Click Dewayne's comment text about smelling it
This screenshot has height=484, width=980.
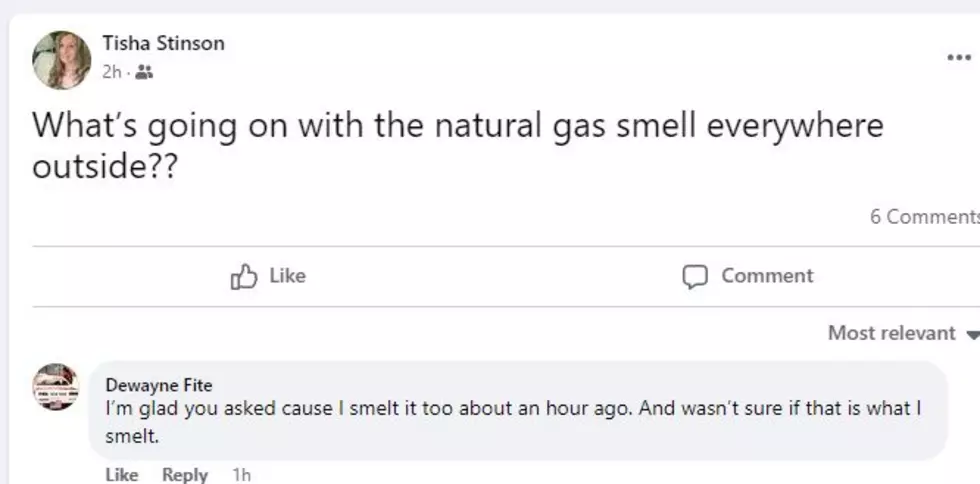click(513, 422)
